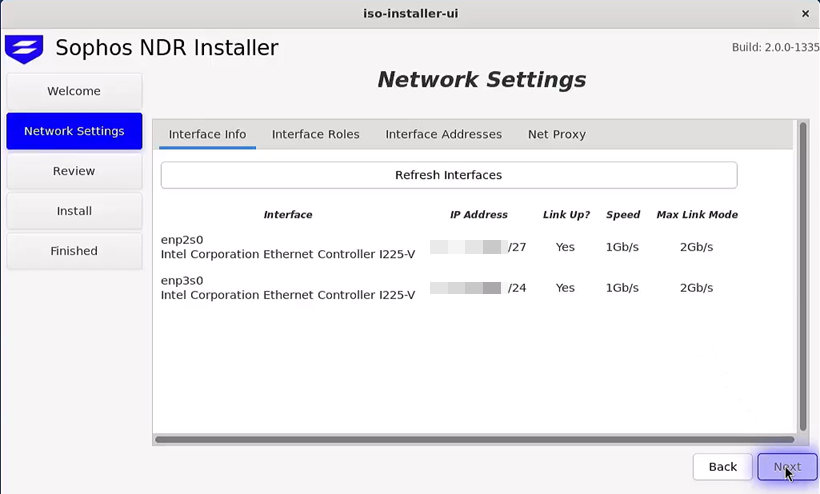
Task: Click the /27 subnet of enp2s0
Action: pos(517,247)
